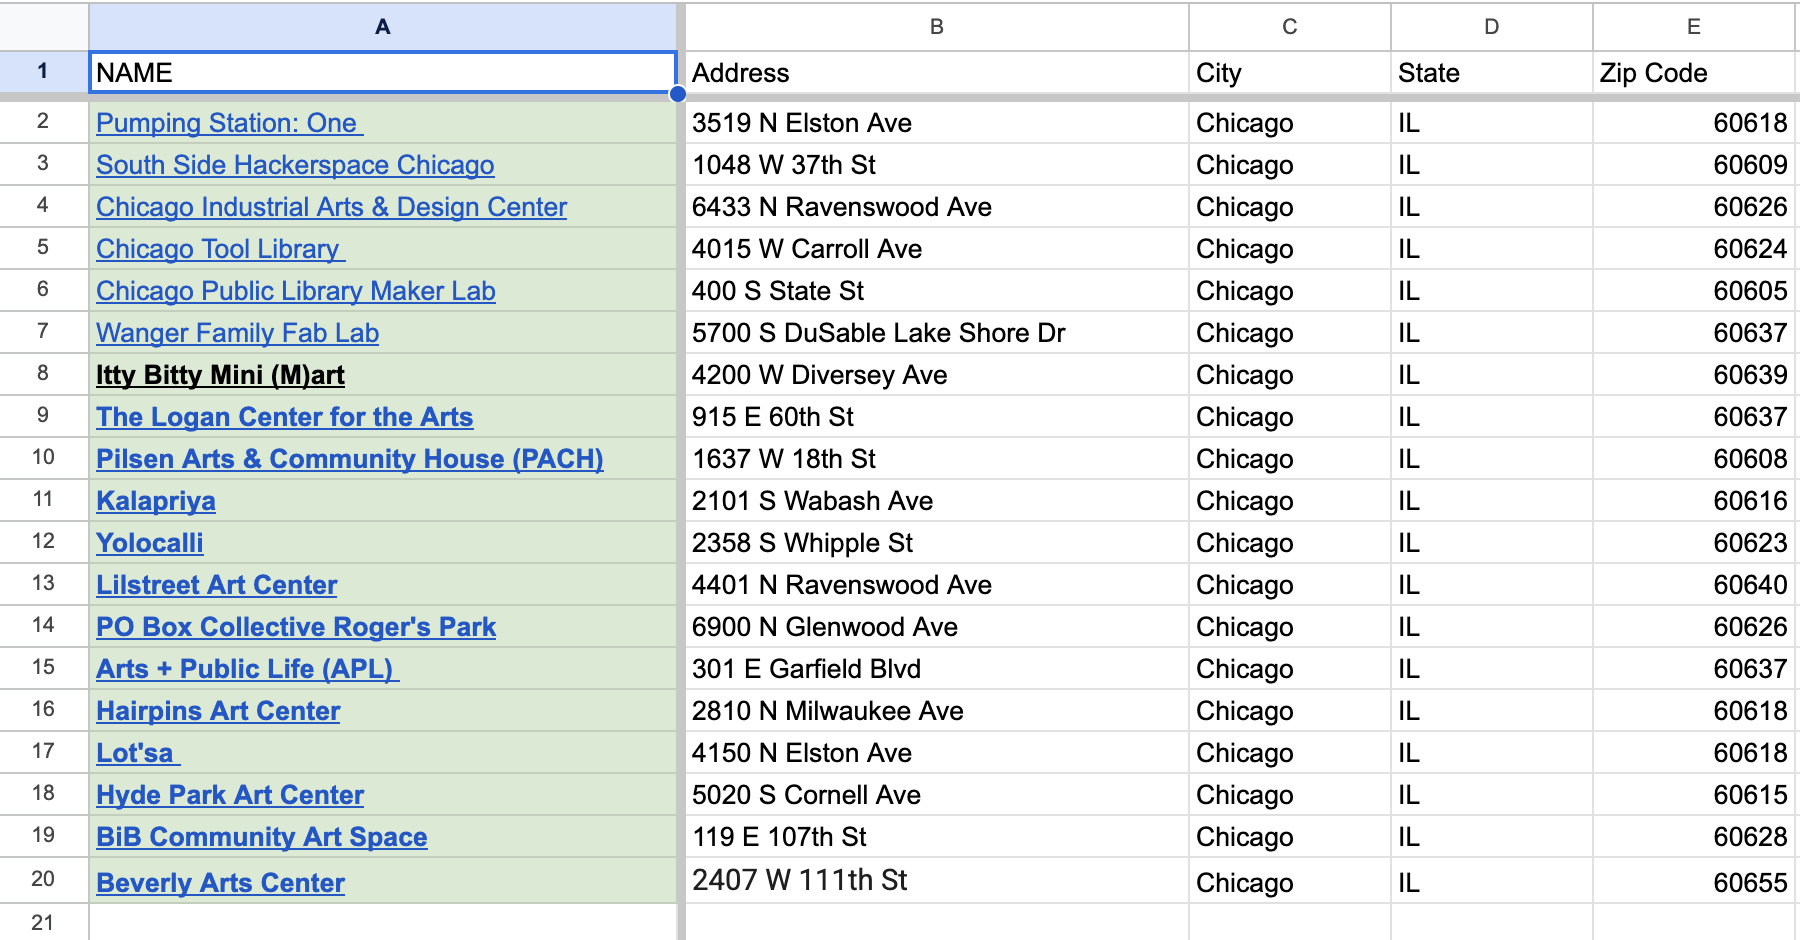
Task: Select zip code cell 60655
Action: tap(1694, 881)
